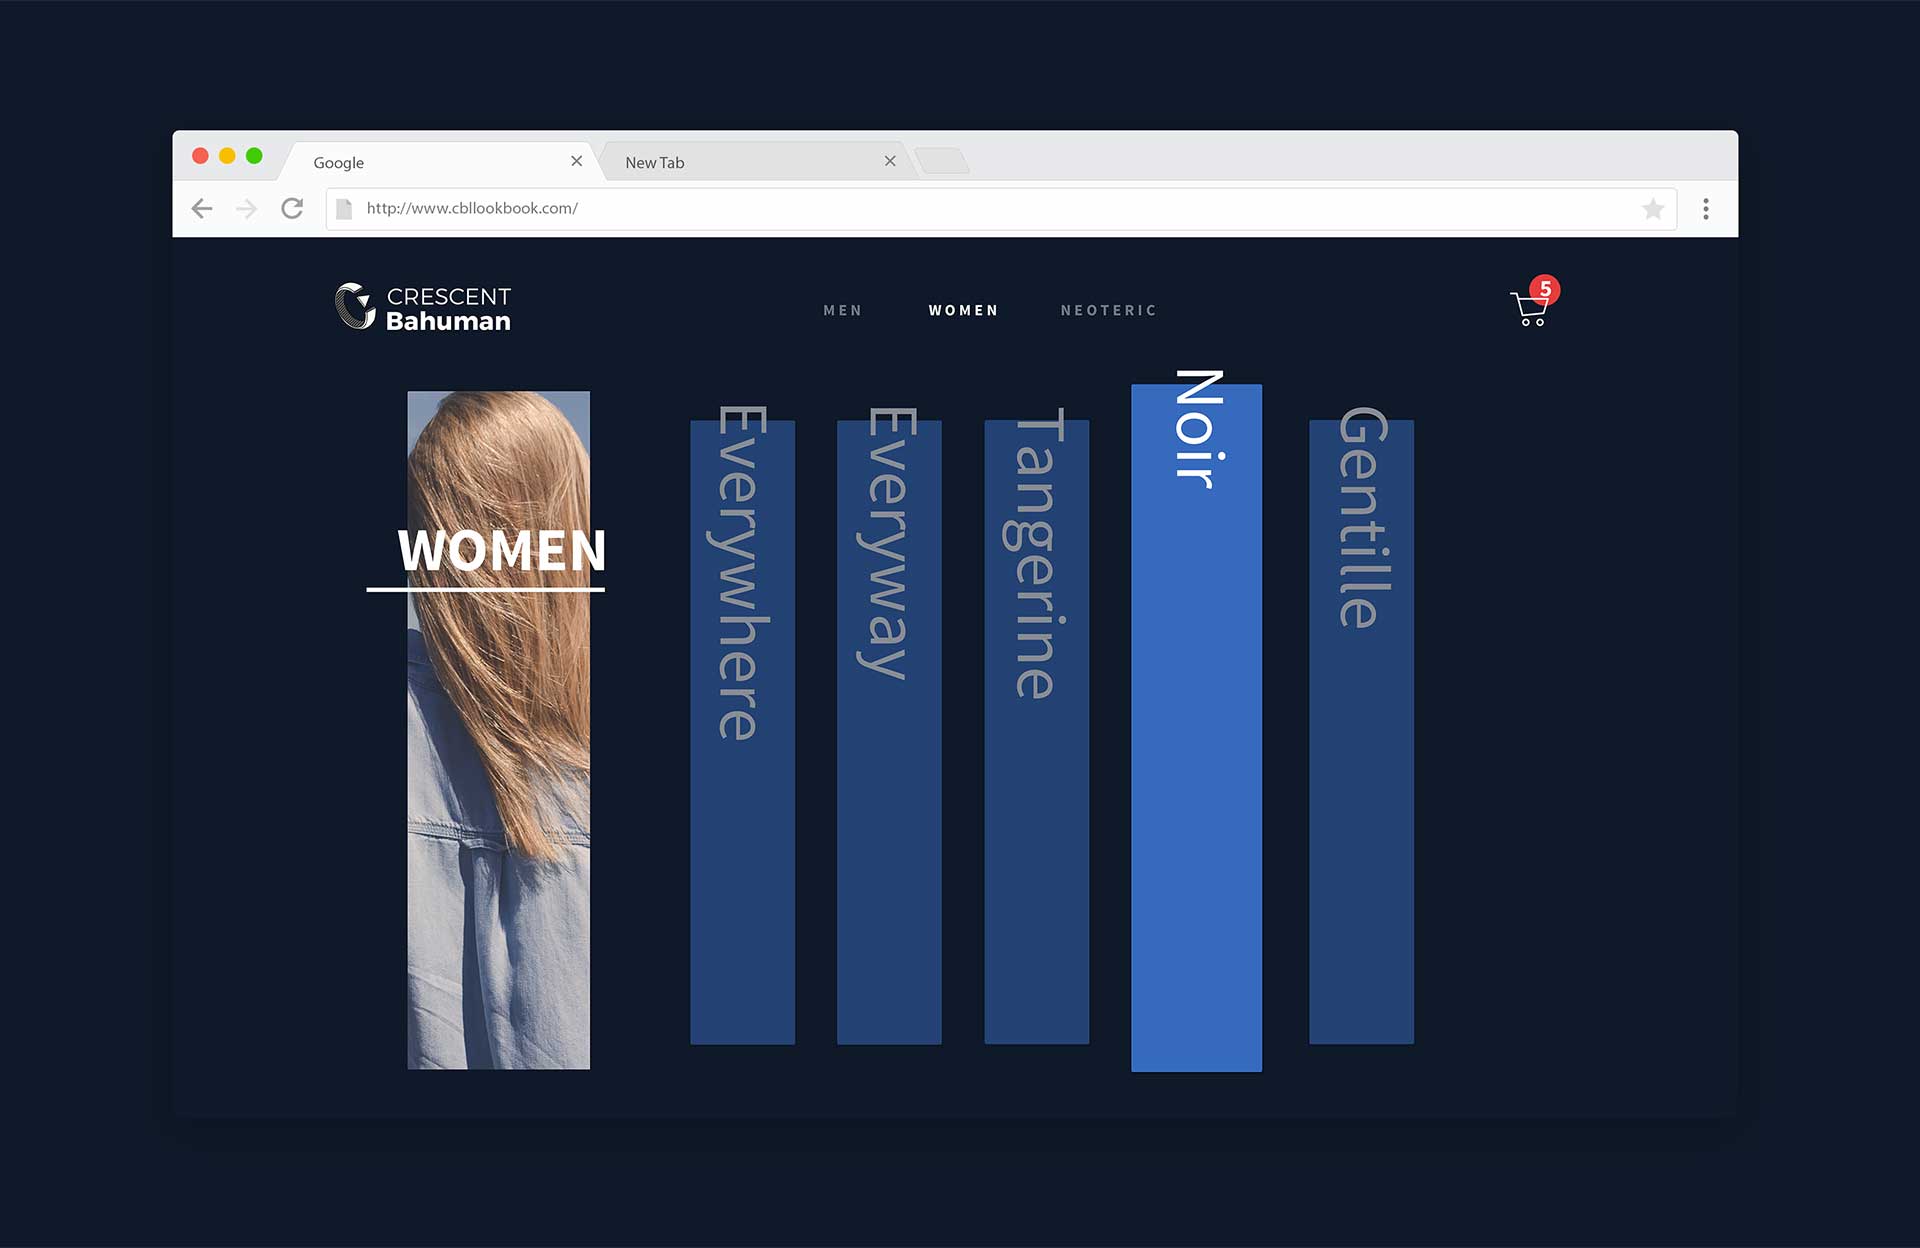Open the shopping cart icon
This screenshot has width=1920, height=1248.
(1529, 308)
